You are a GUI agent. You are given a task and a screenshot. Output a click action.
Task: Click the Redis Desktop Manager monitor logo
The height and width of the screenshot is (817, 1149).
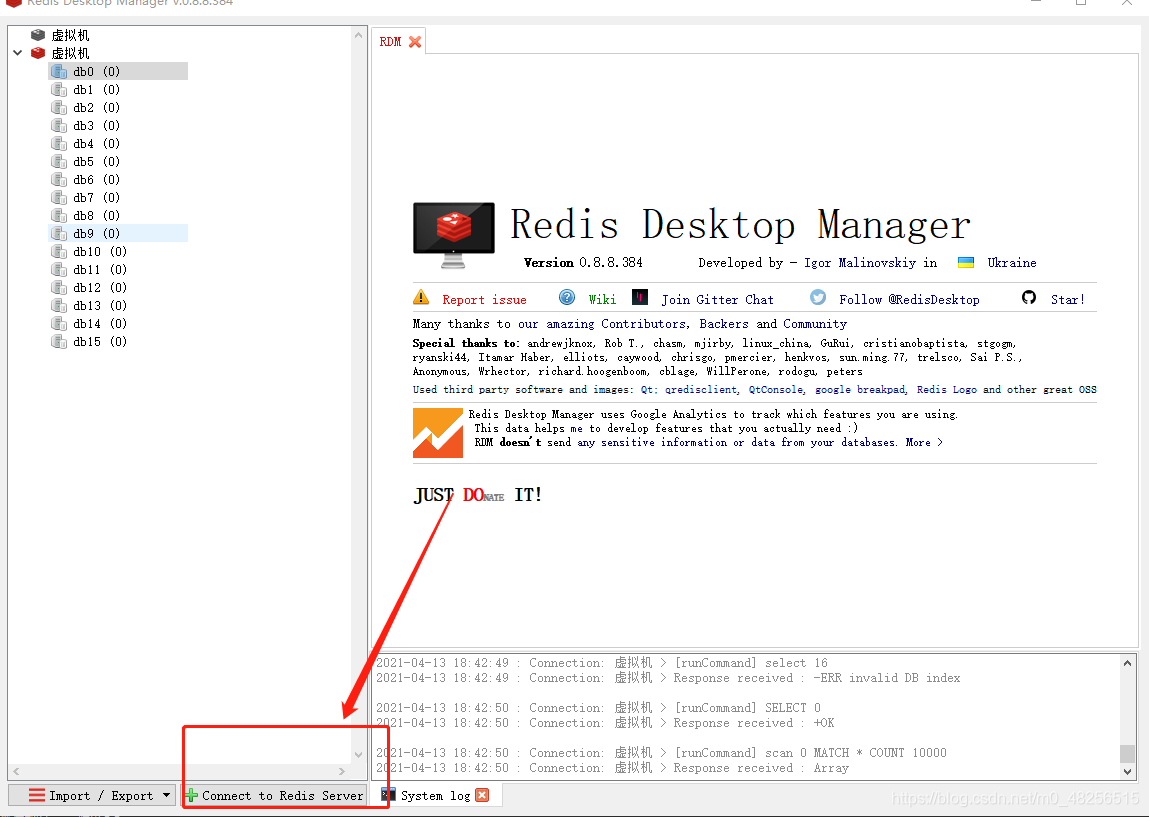click(454, 236)
